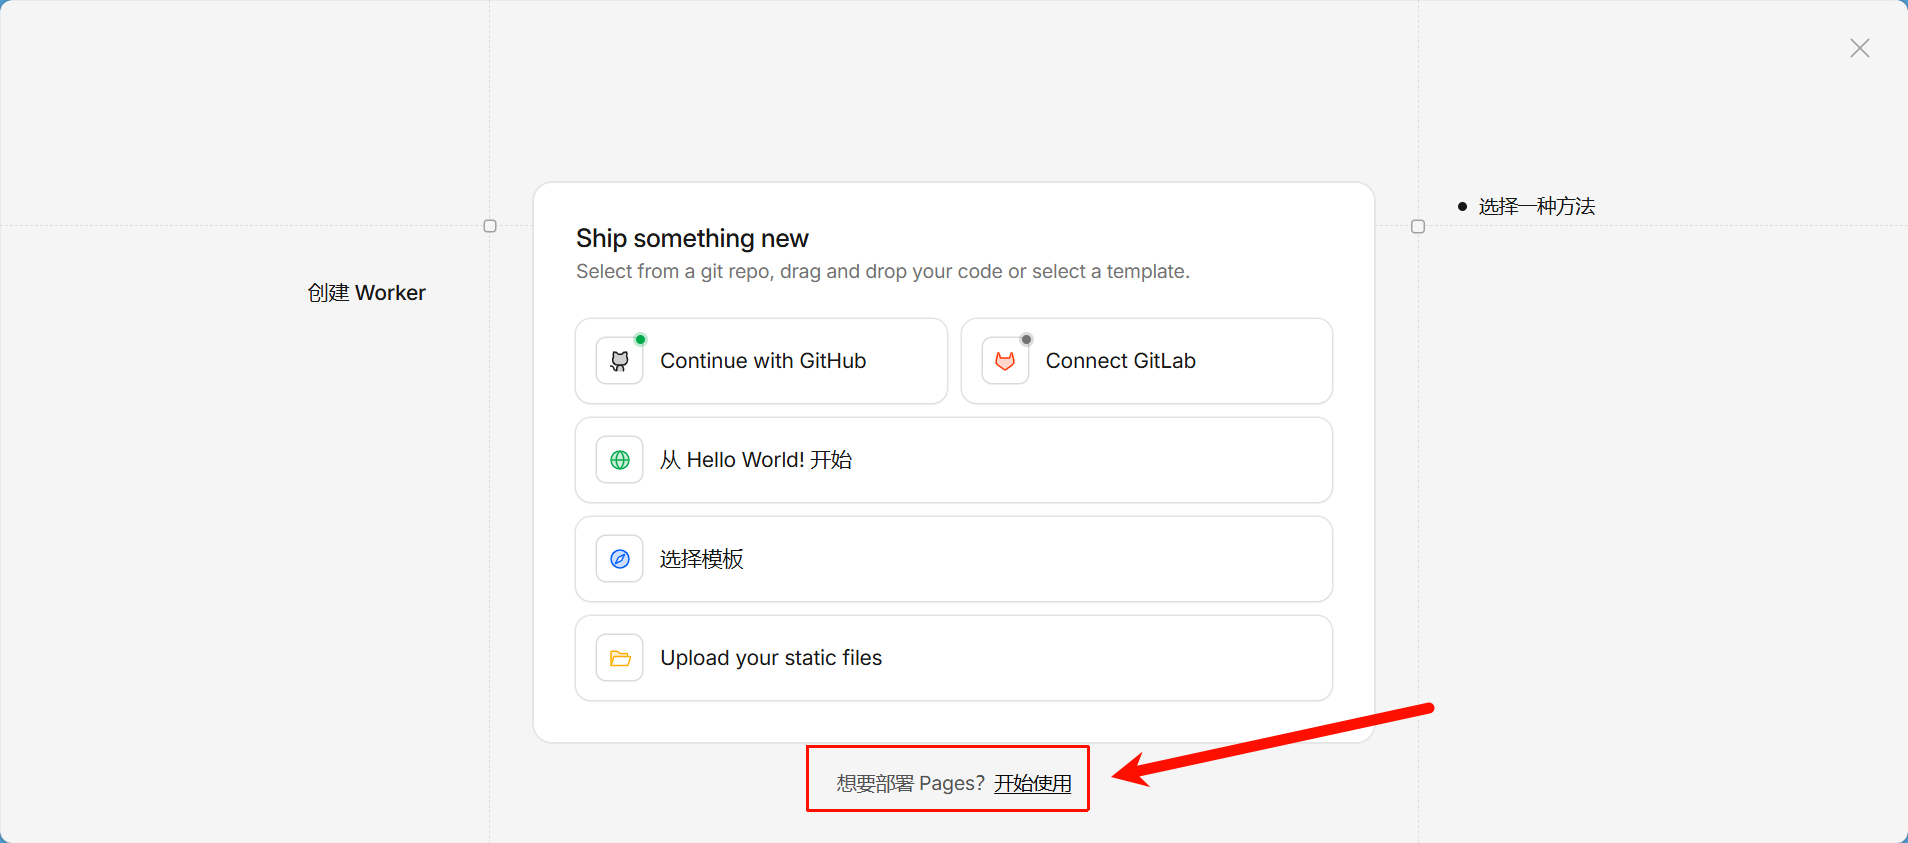Click the green globe Hello World icon
The image size is (1908, 843).
[x=620, y=460]
